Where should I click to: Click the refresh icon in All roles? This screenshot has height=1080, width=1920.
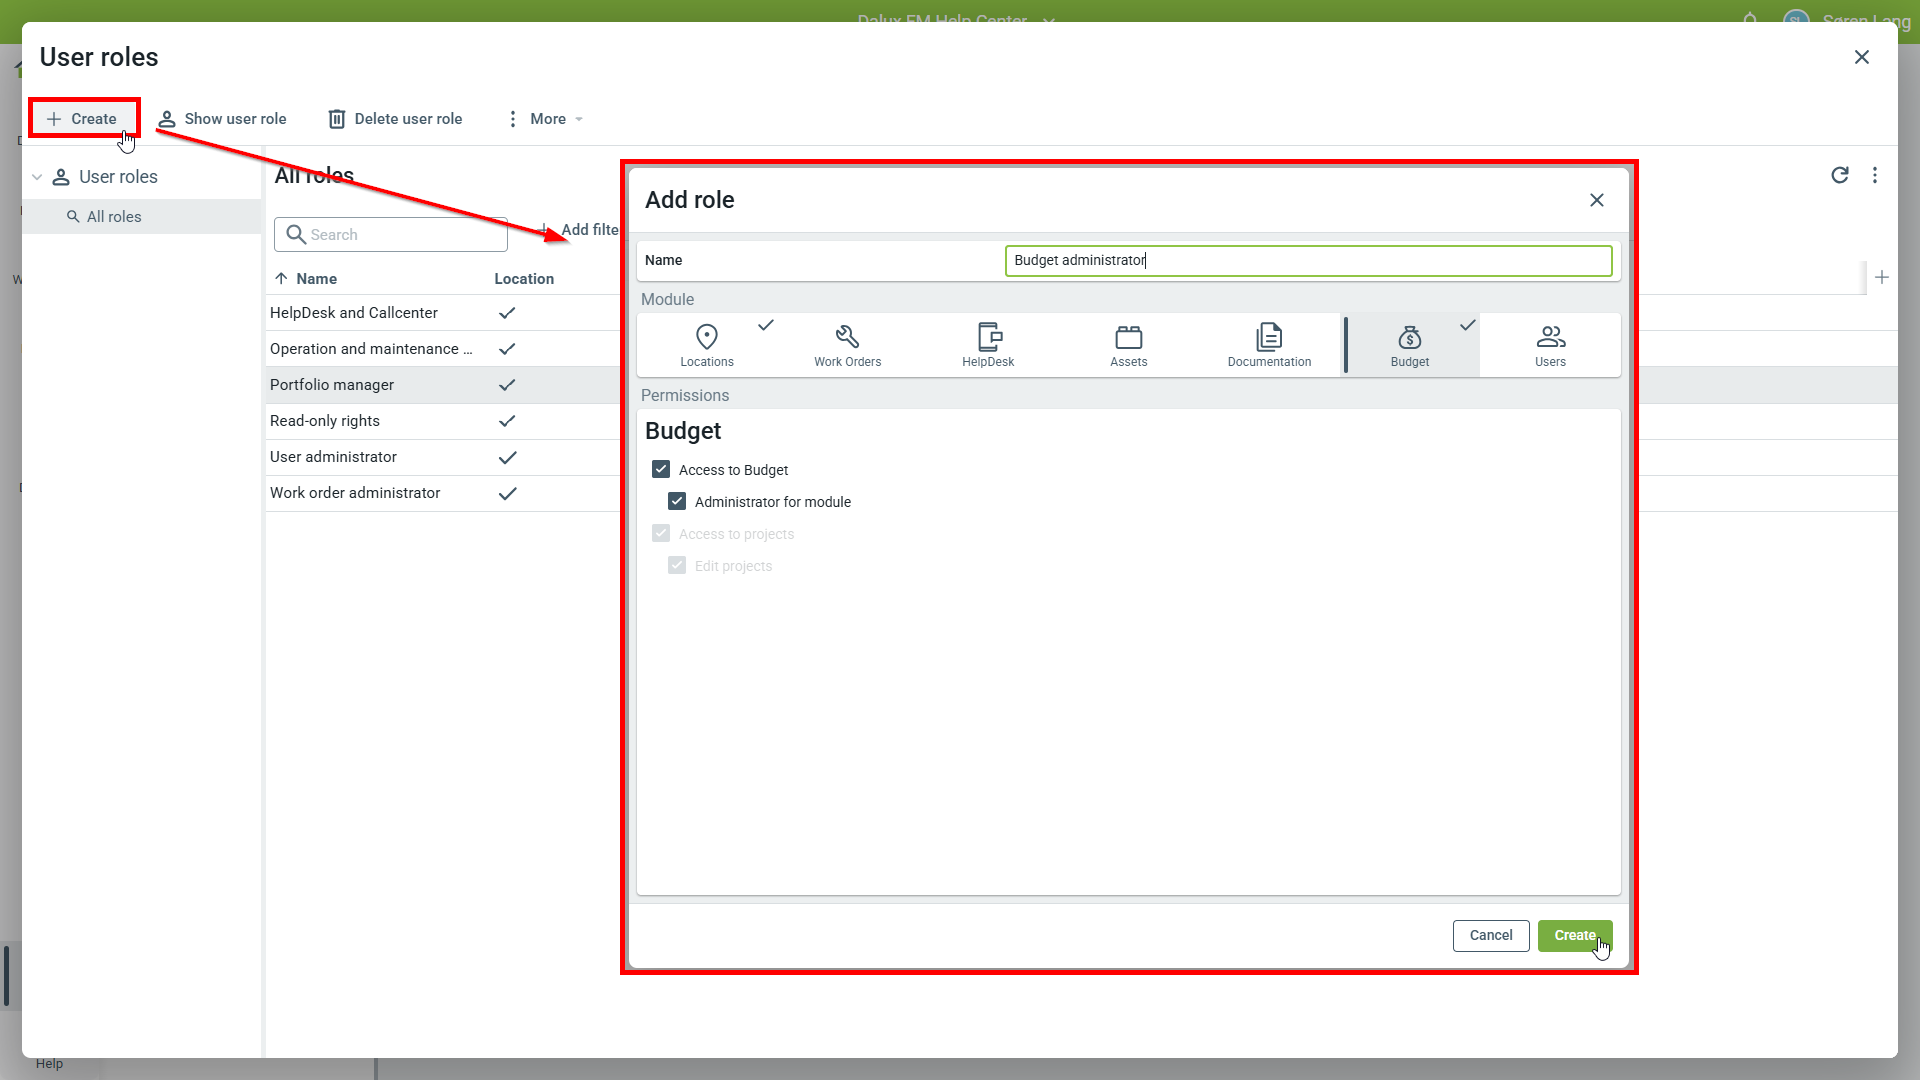tap(1839, 176)
